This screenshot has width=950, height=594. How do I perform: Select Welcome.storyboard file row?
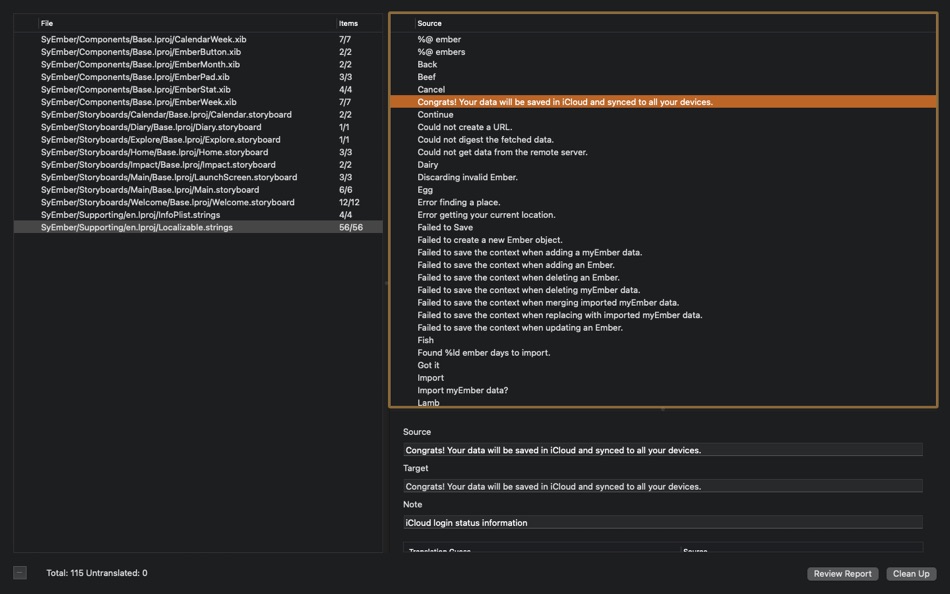[x=198, y=202]
